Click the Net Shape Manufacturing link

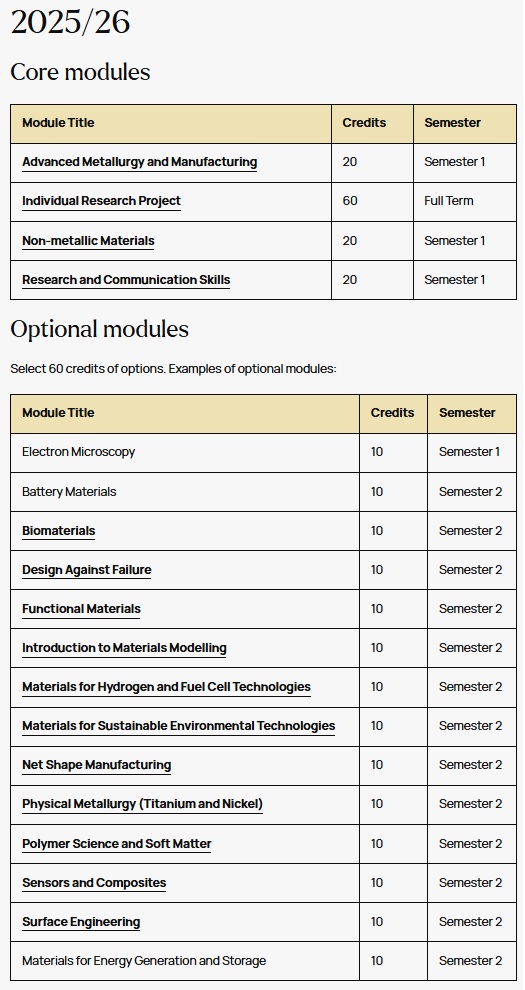(97, 765)
